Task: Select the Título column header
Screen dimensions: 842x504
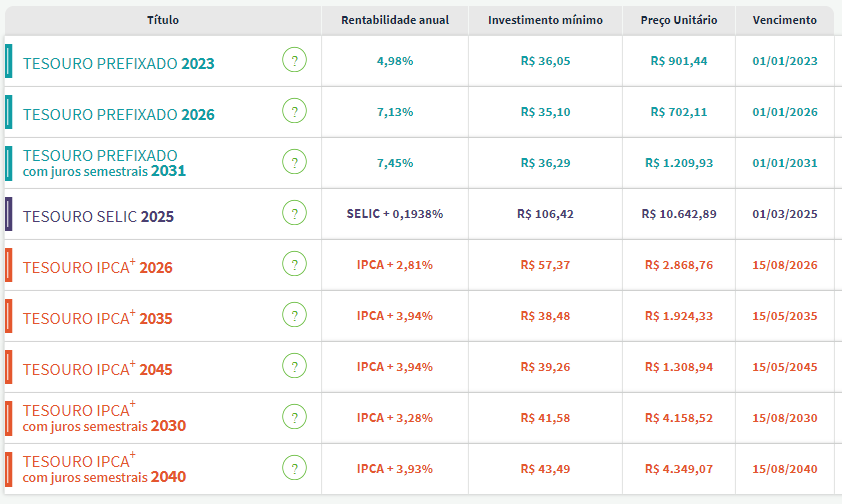Action: tap(163, 20)
